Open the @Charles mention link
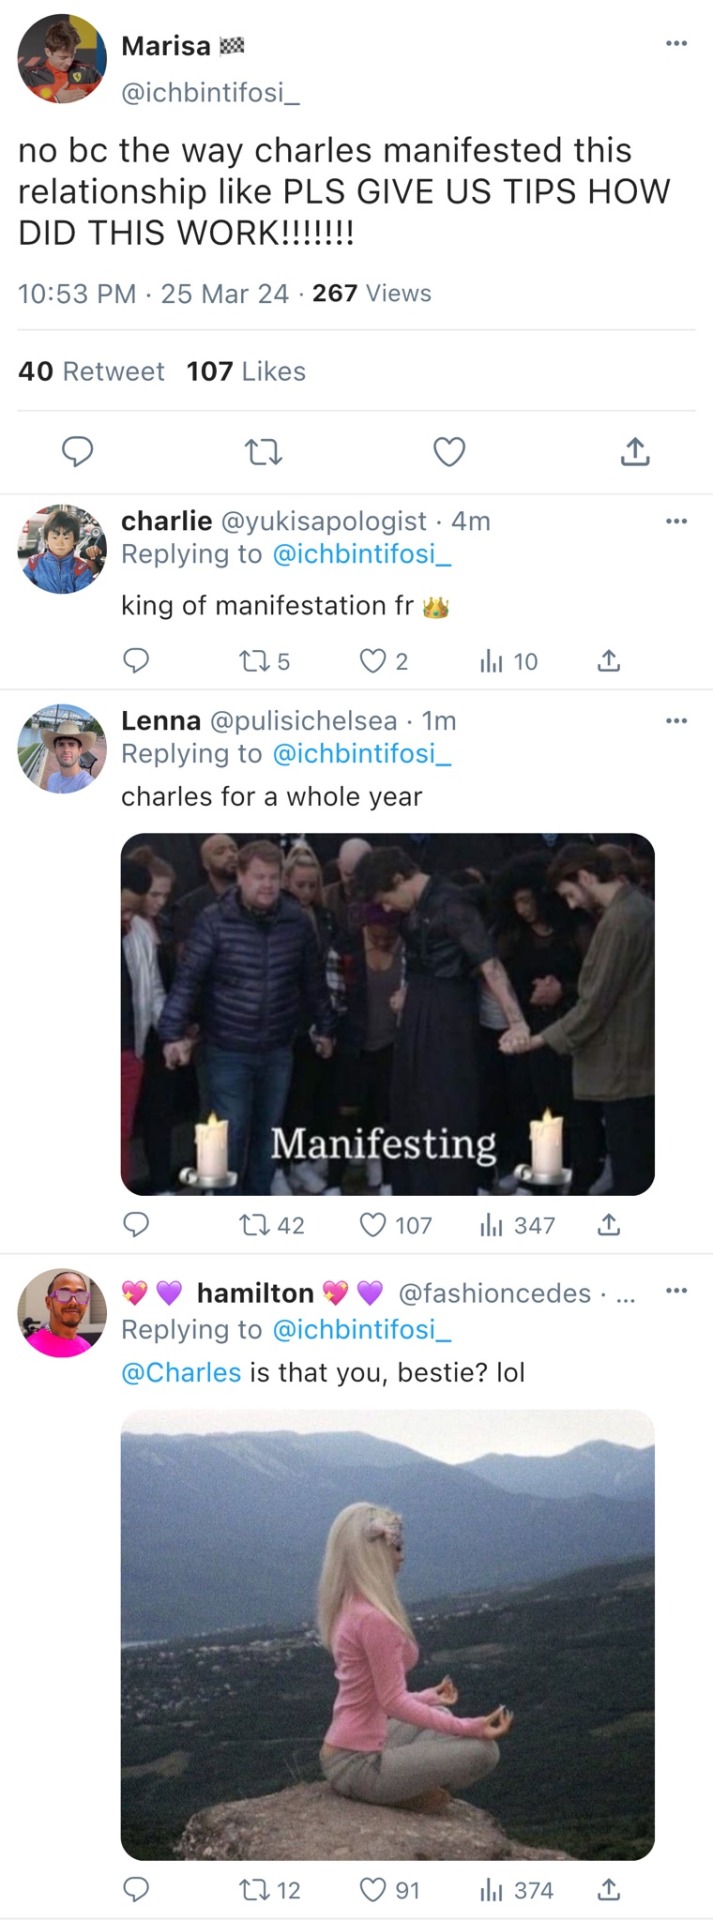 (x=181, y=1372)
